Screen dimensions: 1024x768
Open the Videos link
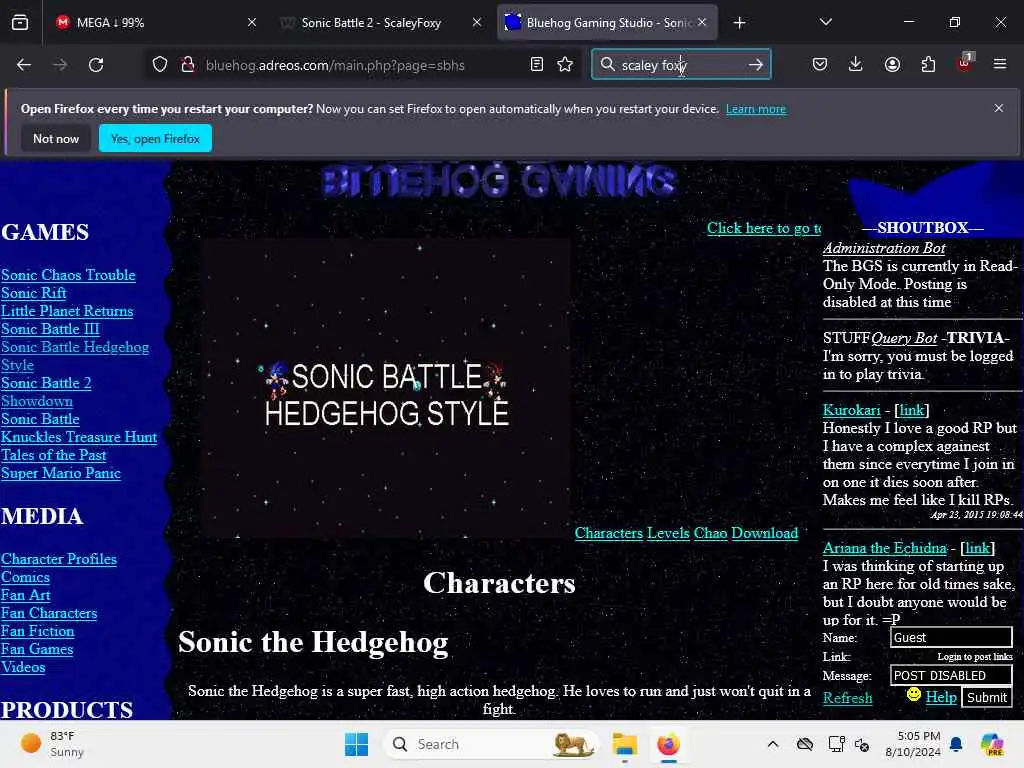pyautogui.click(x=23, y=667)
